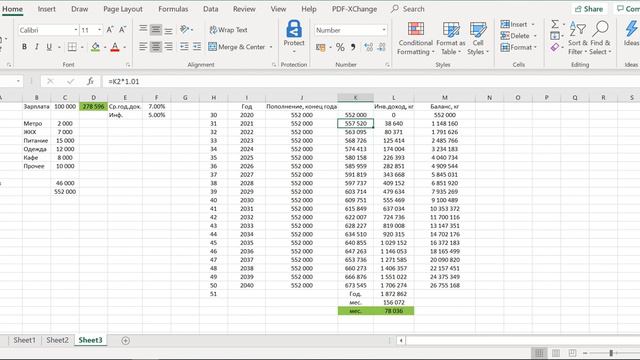This screenshot has width=640, height=360.
Task: Open the Number format dropdown
Action: [384, 30]
